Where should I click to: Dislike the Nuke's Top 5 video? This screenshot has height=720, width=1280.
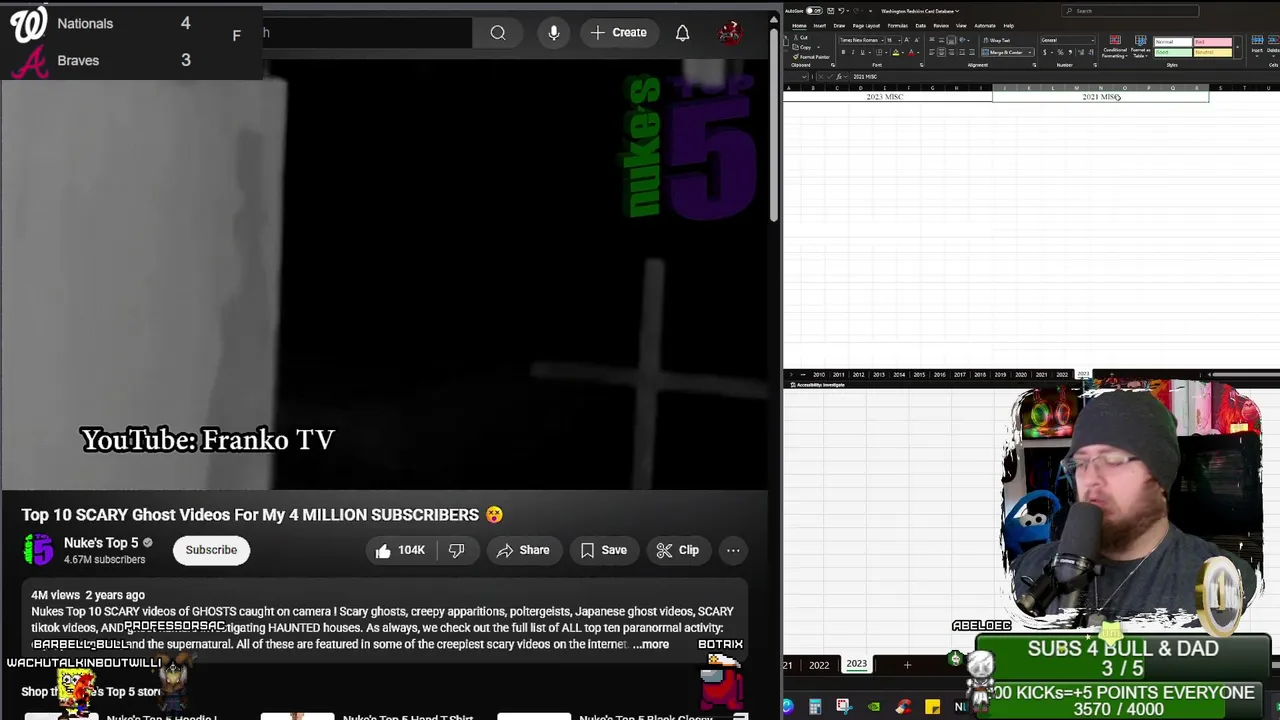(457, 550)
